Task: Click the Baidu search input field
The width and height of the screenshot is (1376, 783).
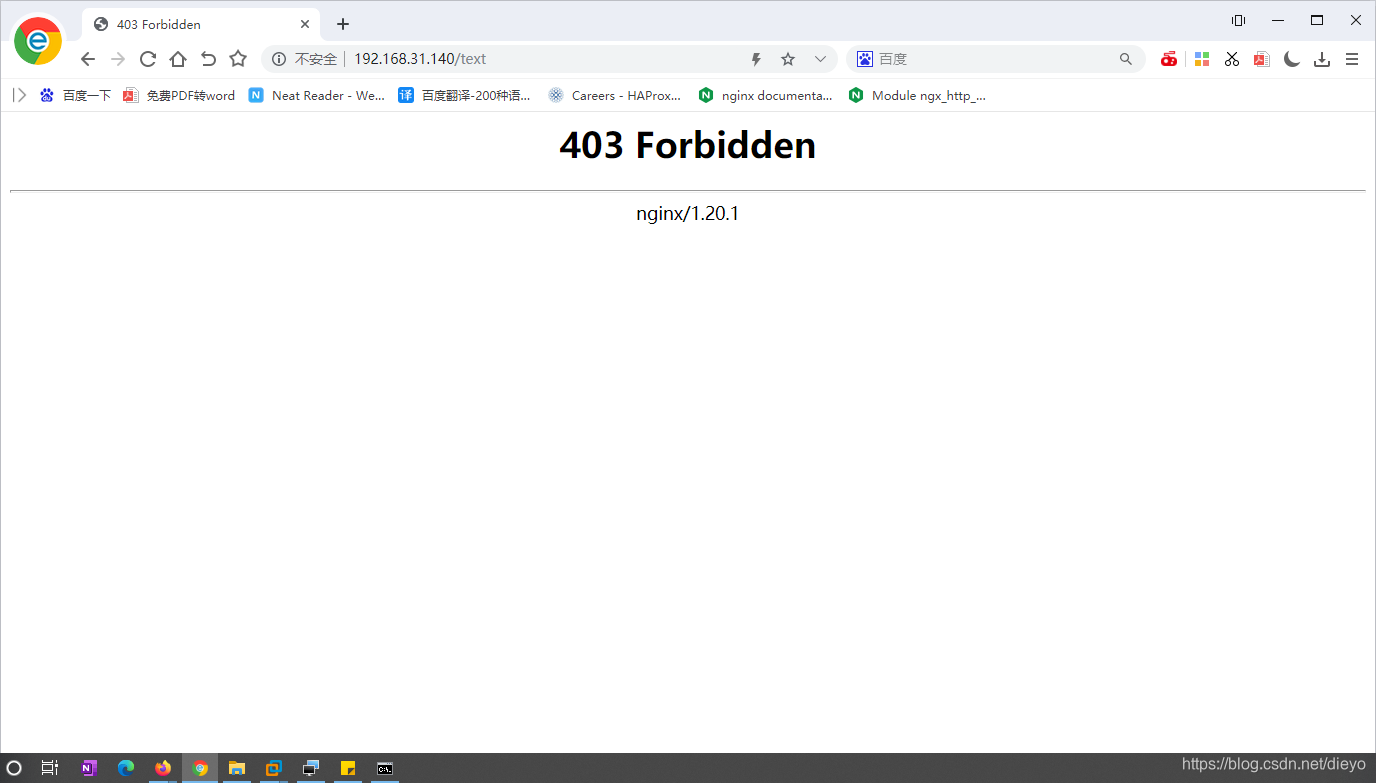Action: (995, 59)
